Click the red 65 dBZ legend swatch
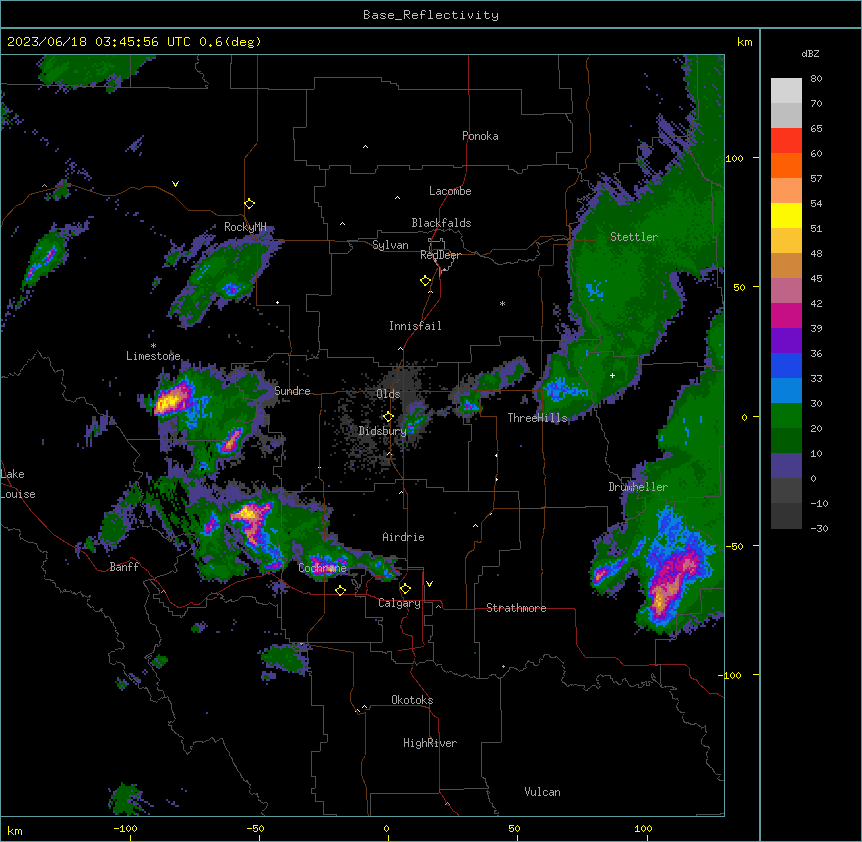The image size is (862, 842). (x=786, y=140)
